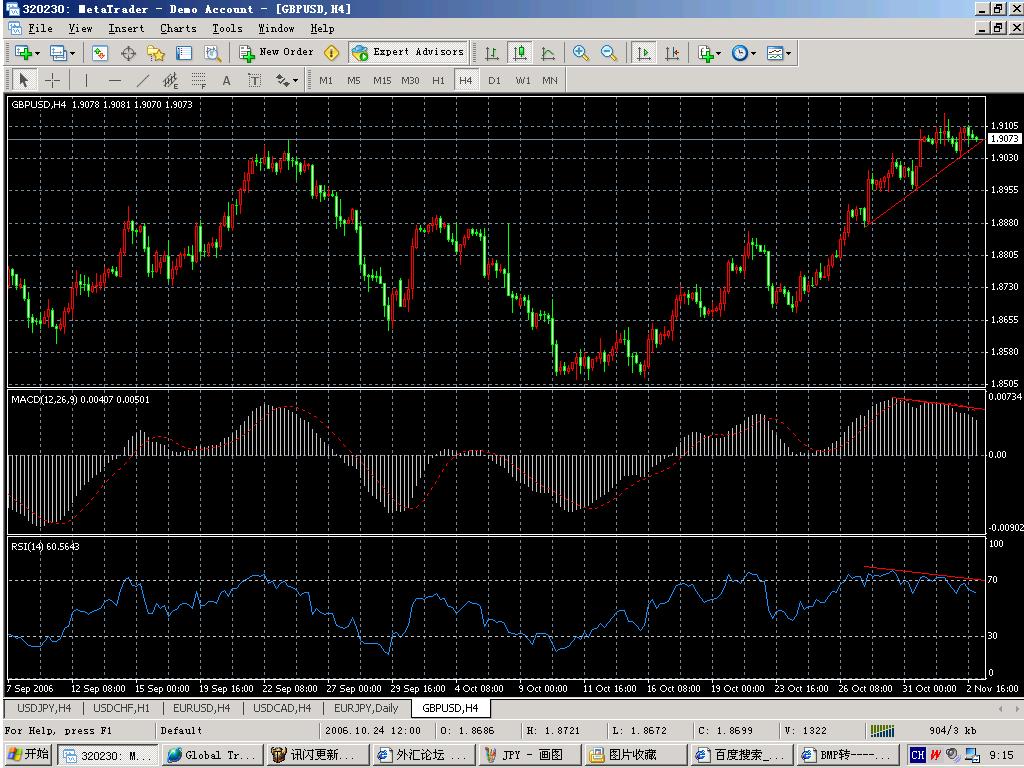Open the Market Watch window icon
The width and height of the screenshot is (1024, 768).
[100, 53]
